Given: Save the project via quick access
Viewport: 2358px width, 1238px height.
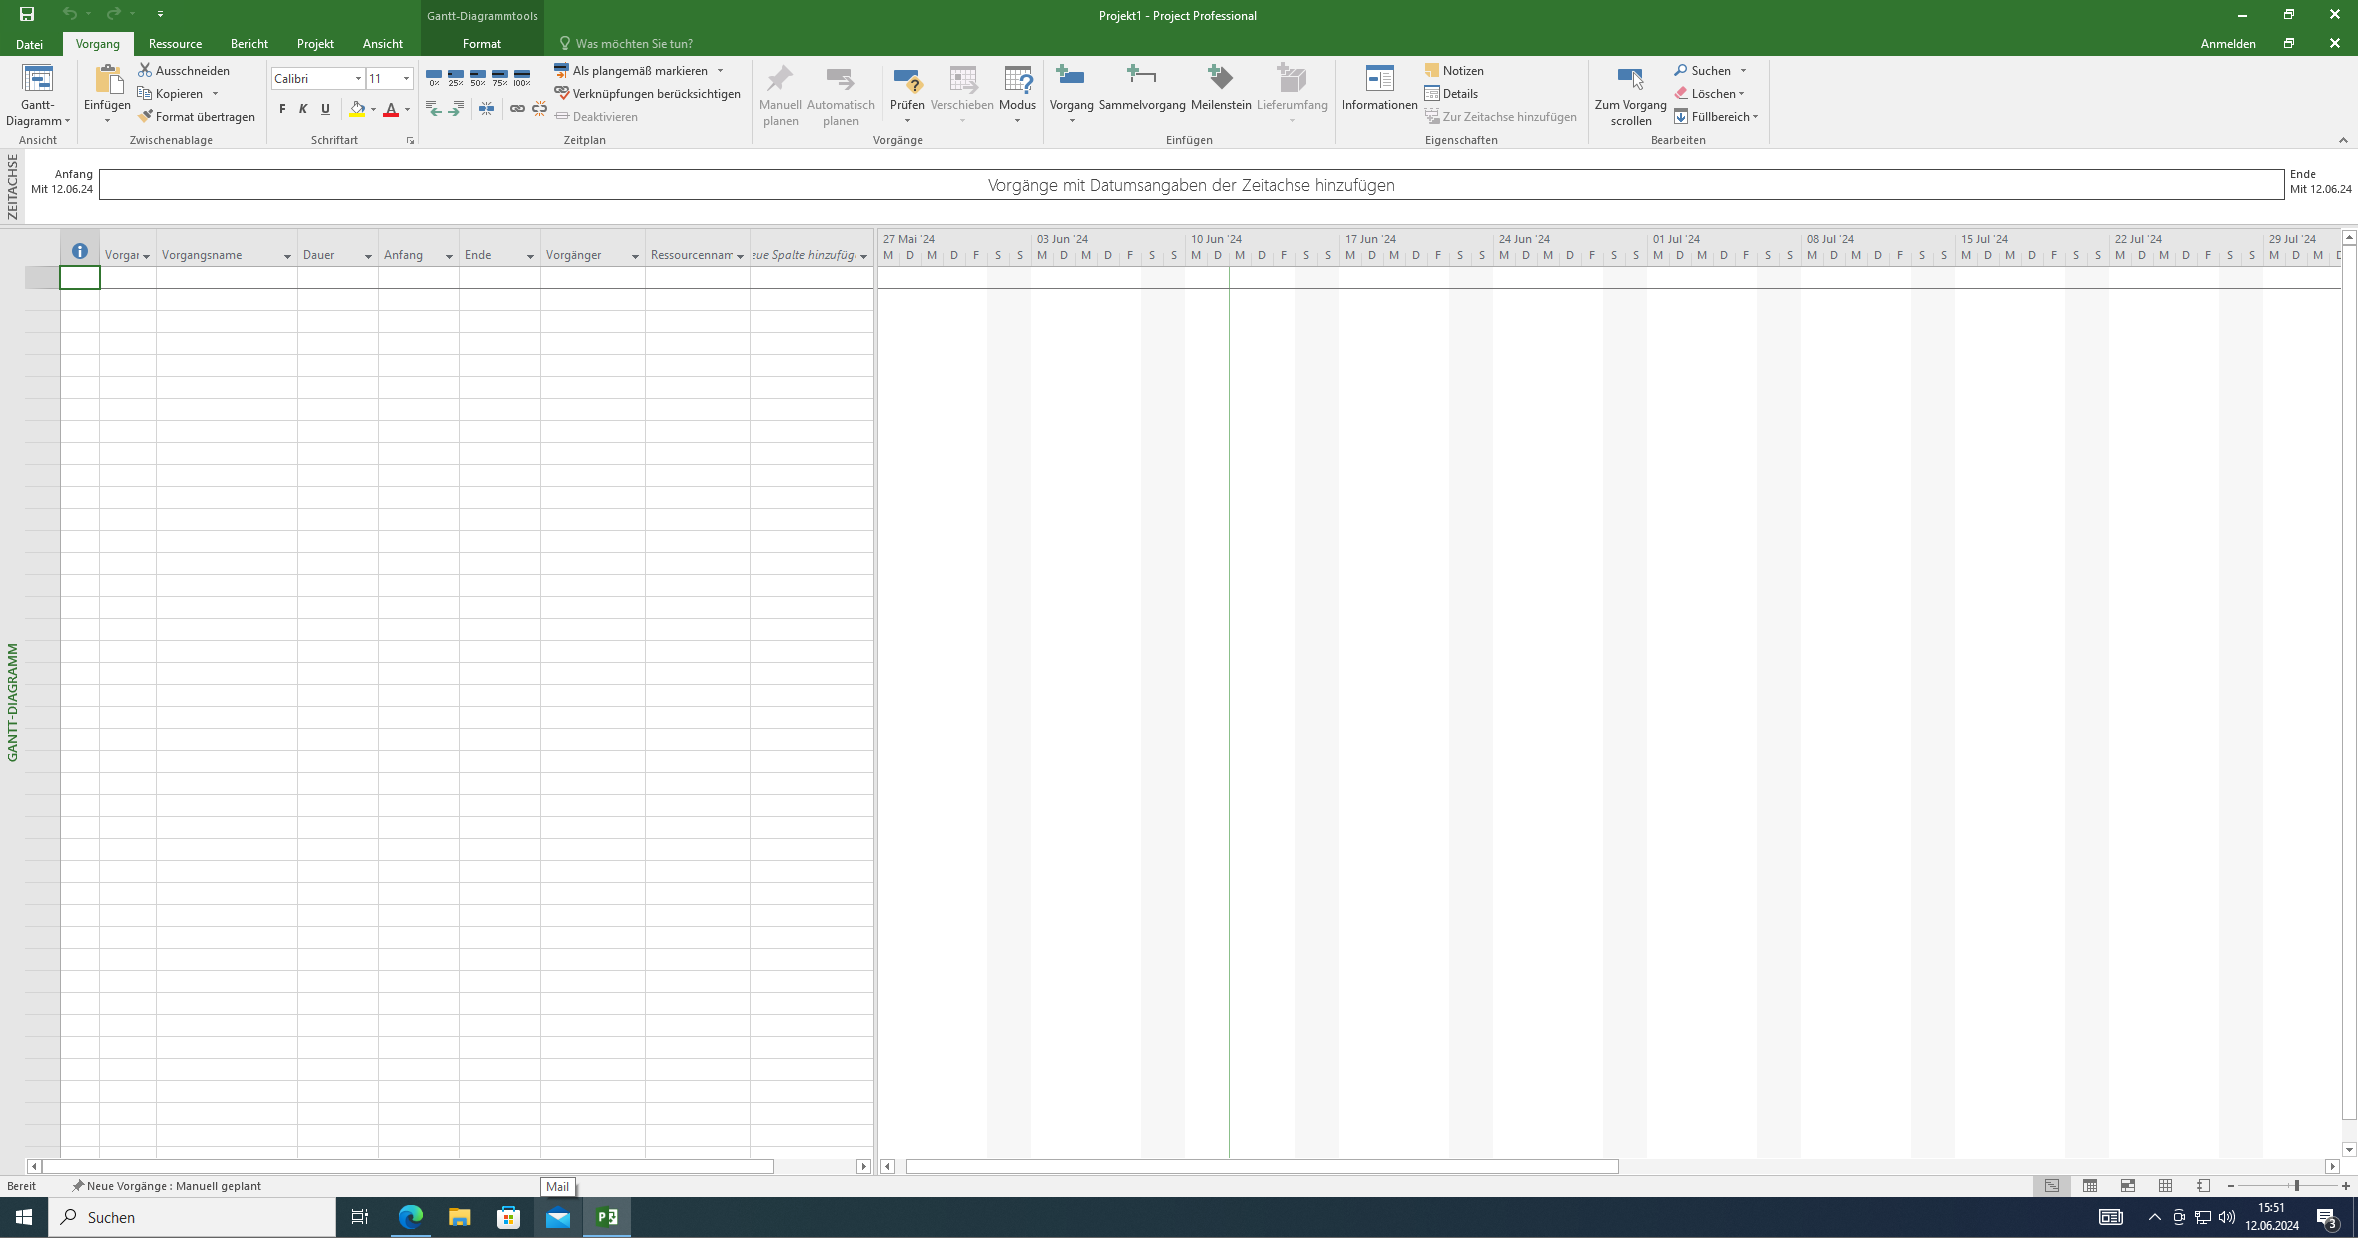Looking at the screenshot, I should (27, 14).
